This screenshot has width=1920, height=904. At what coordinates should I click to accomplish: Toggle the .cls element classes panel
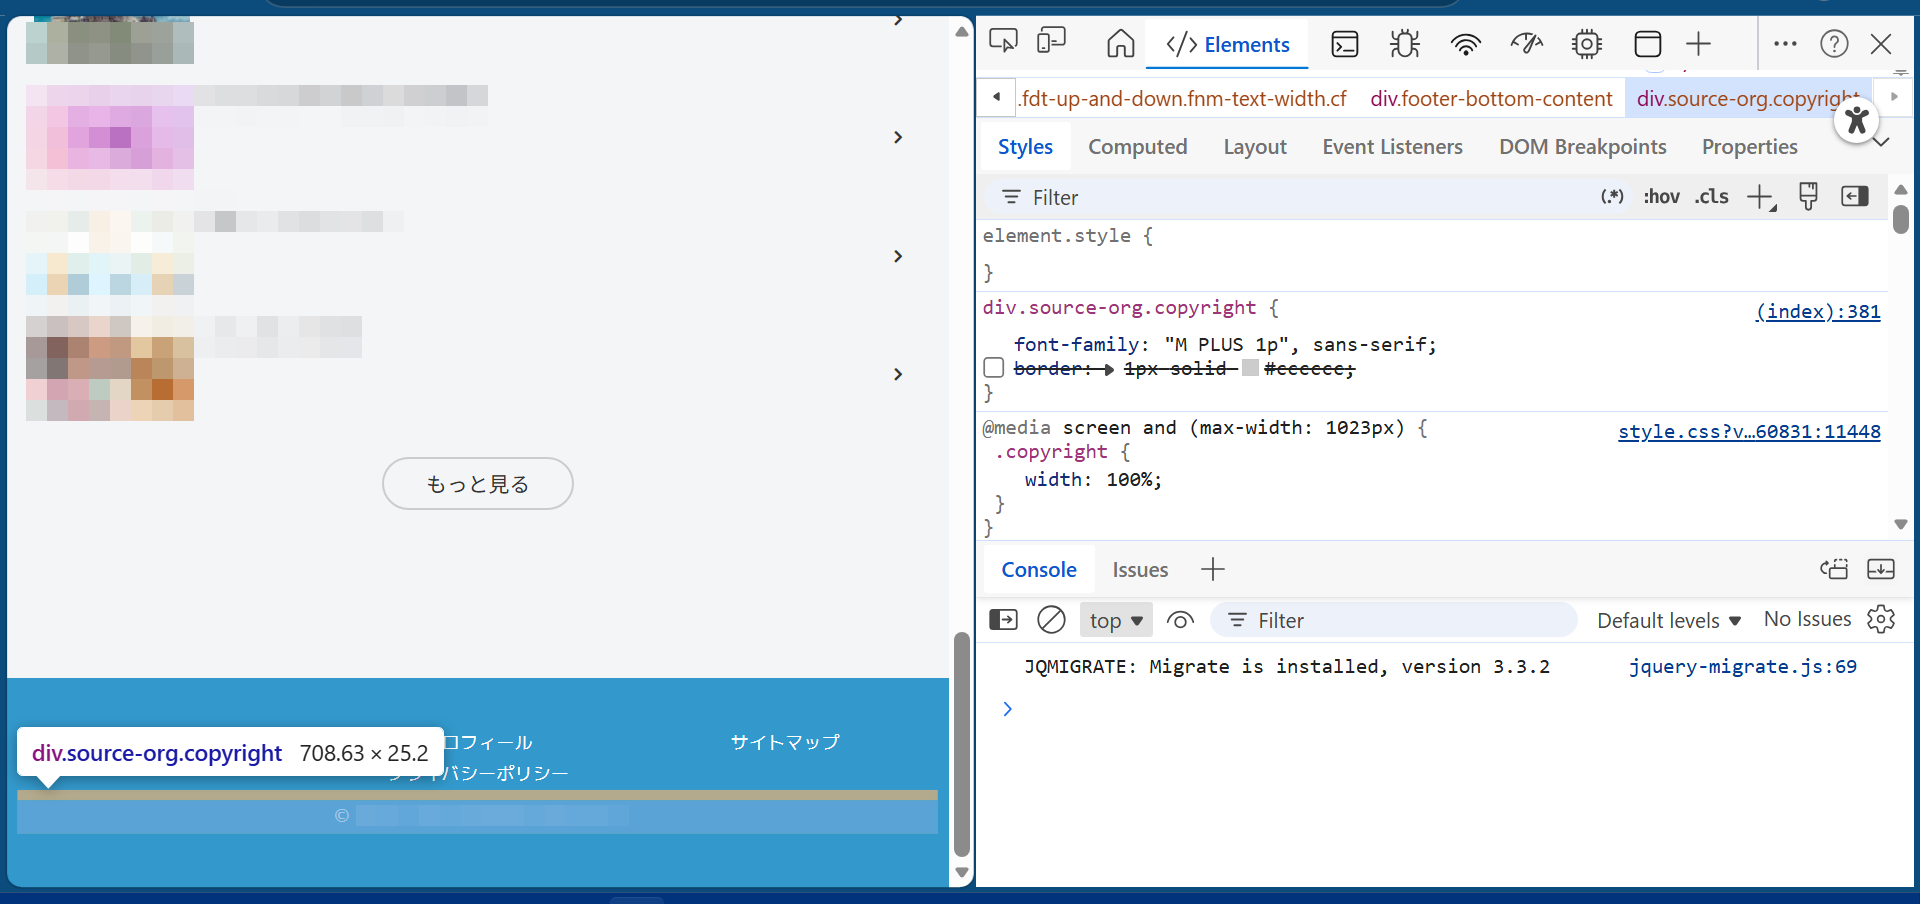(1712, 197)
